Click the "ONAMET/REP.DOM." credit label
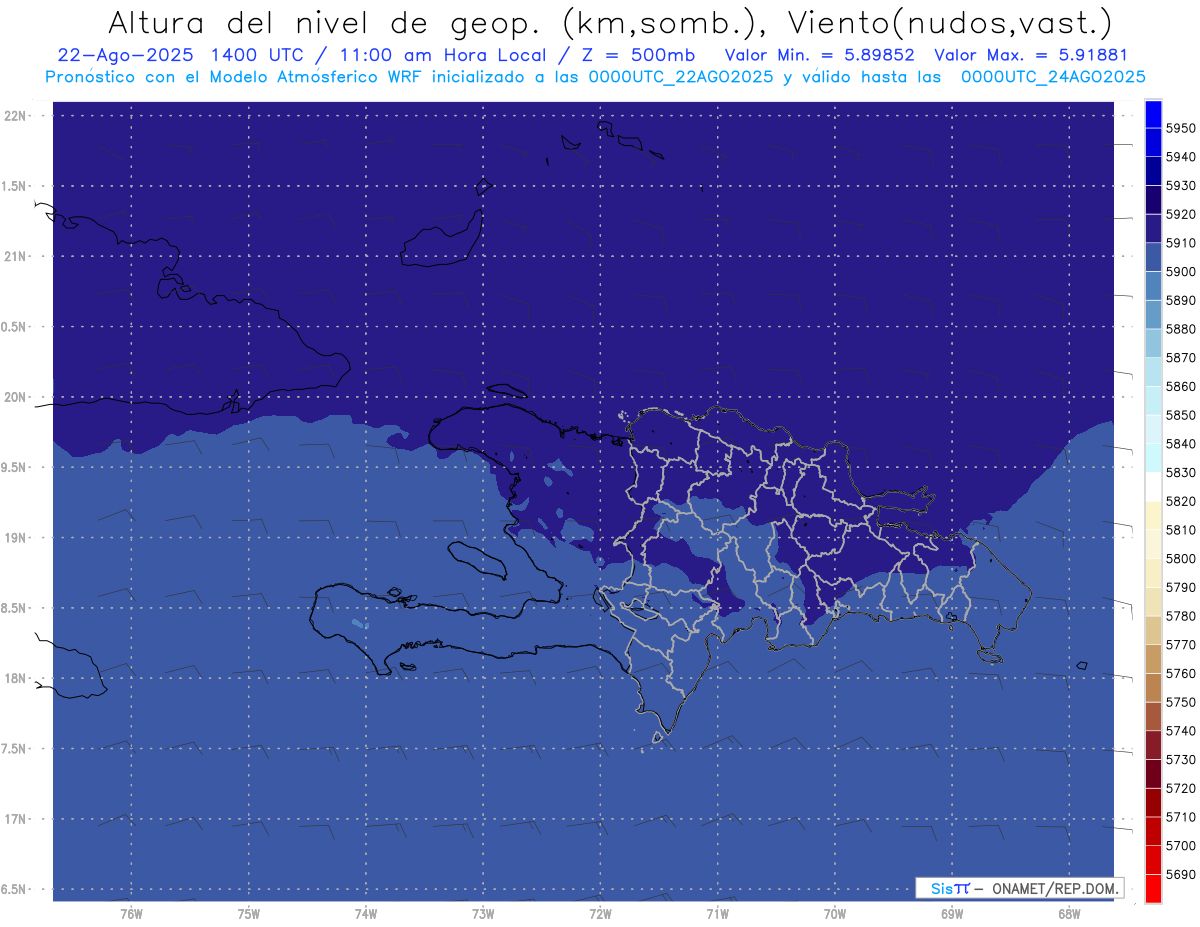The height and width of the screenshot is (927, 1200). click(1053, 888)
